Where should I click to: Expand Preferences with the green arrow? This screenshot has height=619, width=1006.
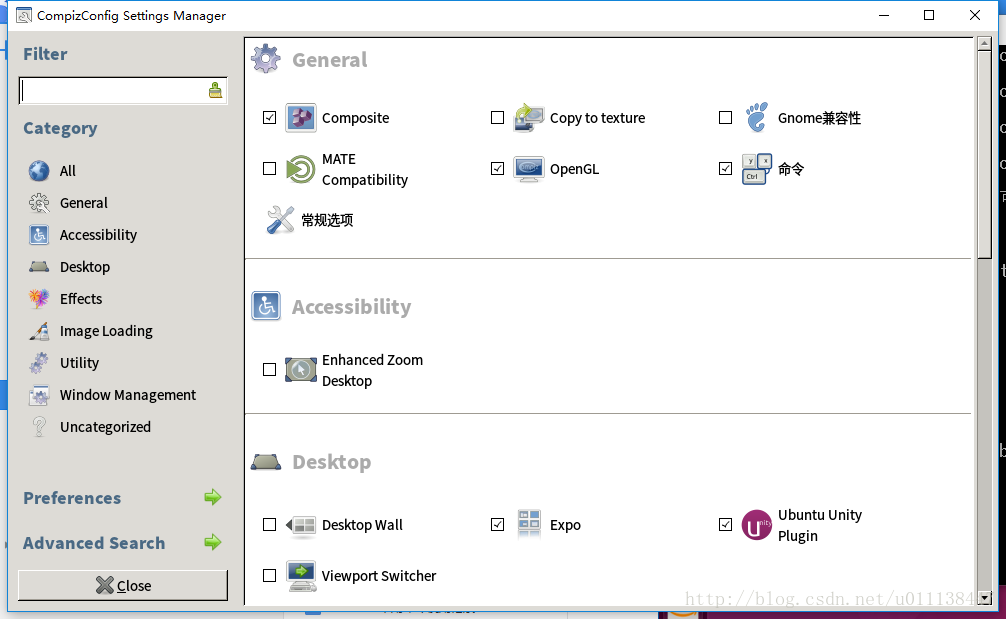coord(212,497)
